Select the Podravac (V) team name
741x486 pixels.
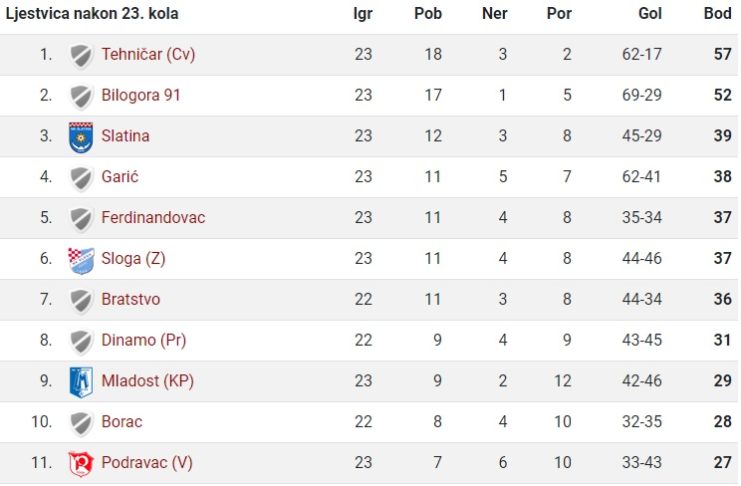tap(147, 462)
